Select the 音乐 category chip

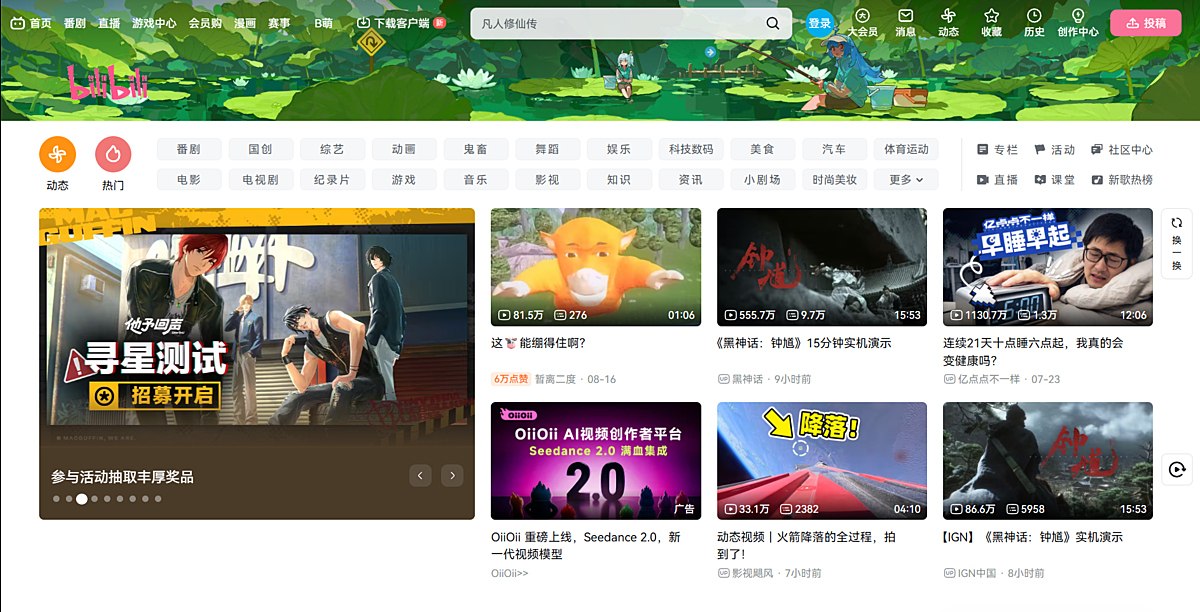click(475, 180)
